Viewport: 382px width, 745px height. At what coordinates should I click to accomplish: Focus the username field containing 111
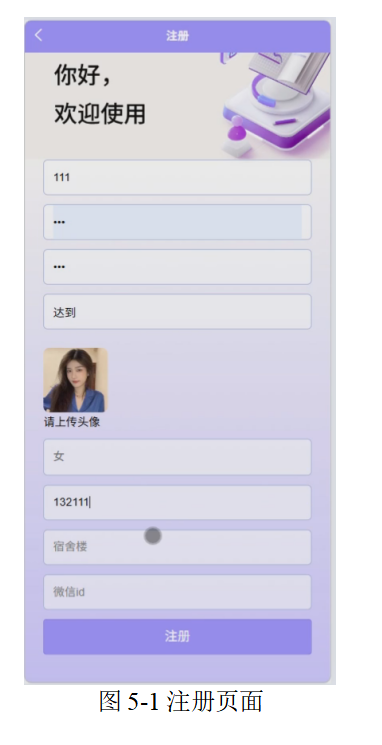[x=177, y=177]
